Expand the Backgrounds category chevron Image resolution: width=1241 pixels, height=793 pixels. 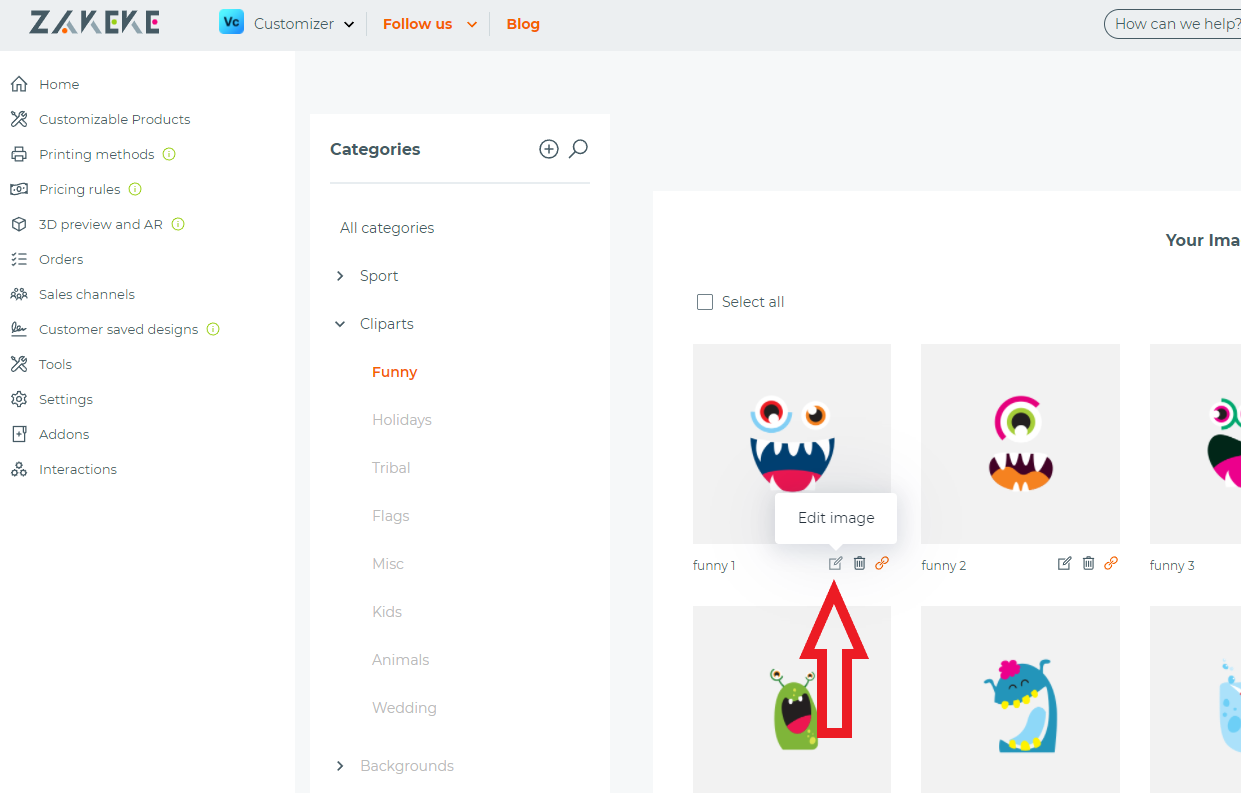click(340, 766)
